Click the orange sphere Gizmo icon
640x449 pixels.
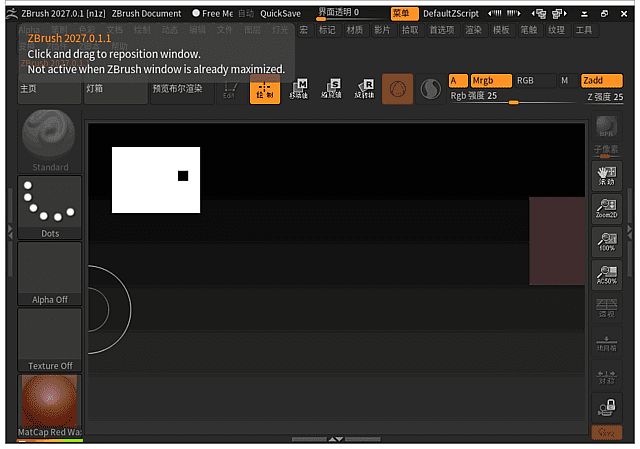(398, 89)
